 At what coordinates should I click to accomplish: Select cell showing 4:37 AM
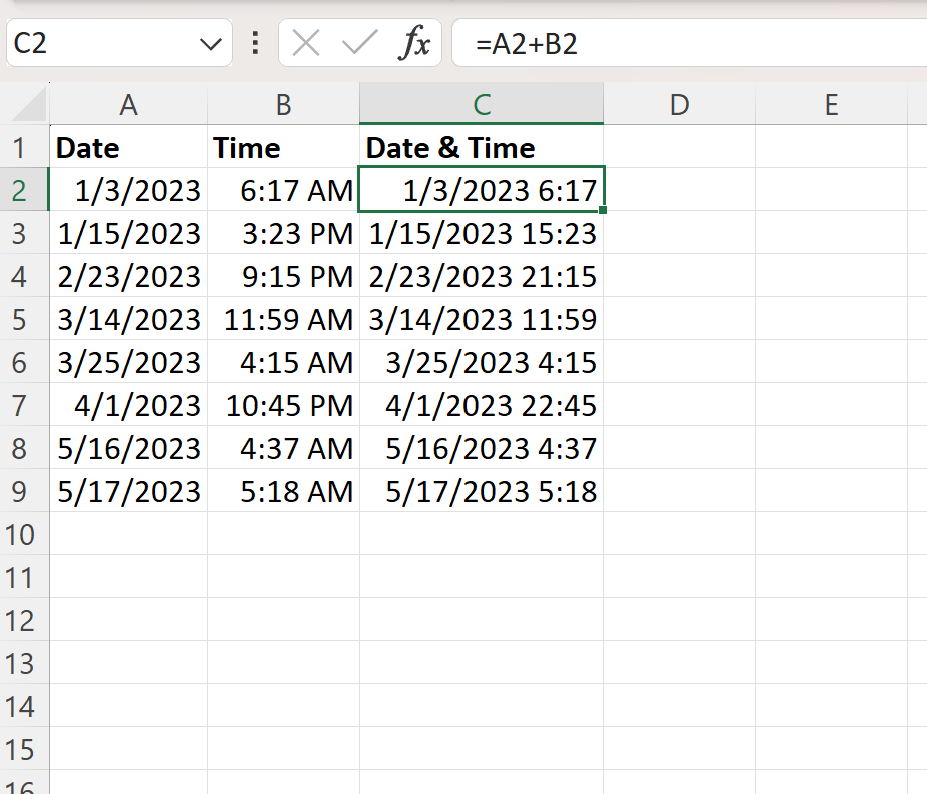[x=283, y=448]
